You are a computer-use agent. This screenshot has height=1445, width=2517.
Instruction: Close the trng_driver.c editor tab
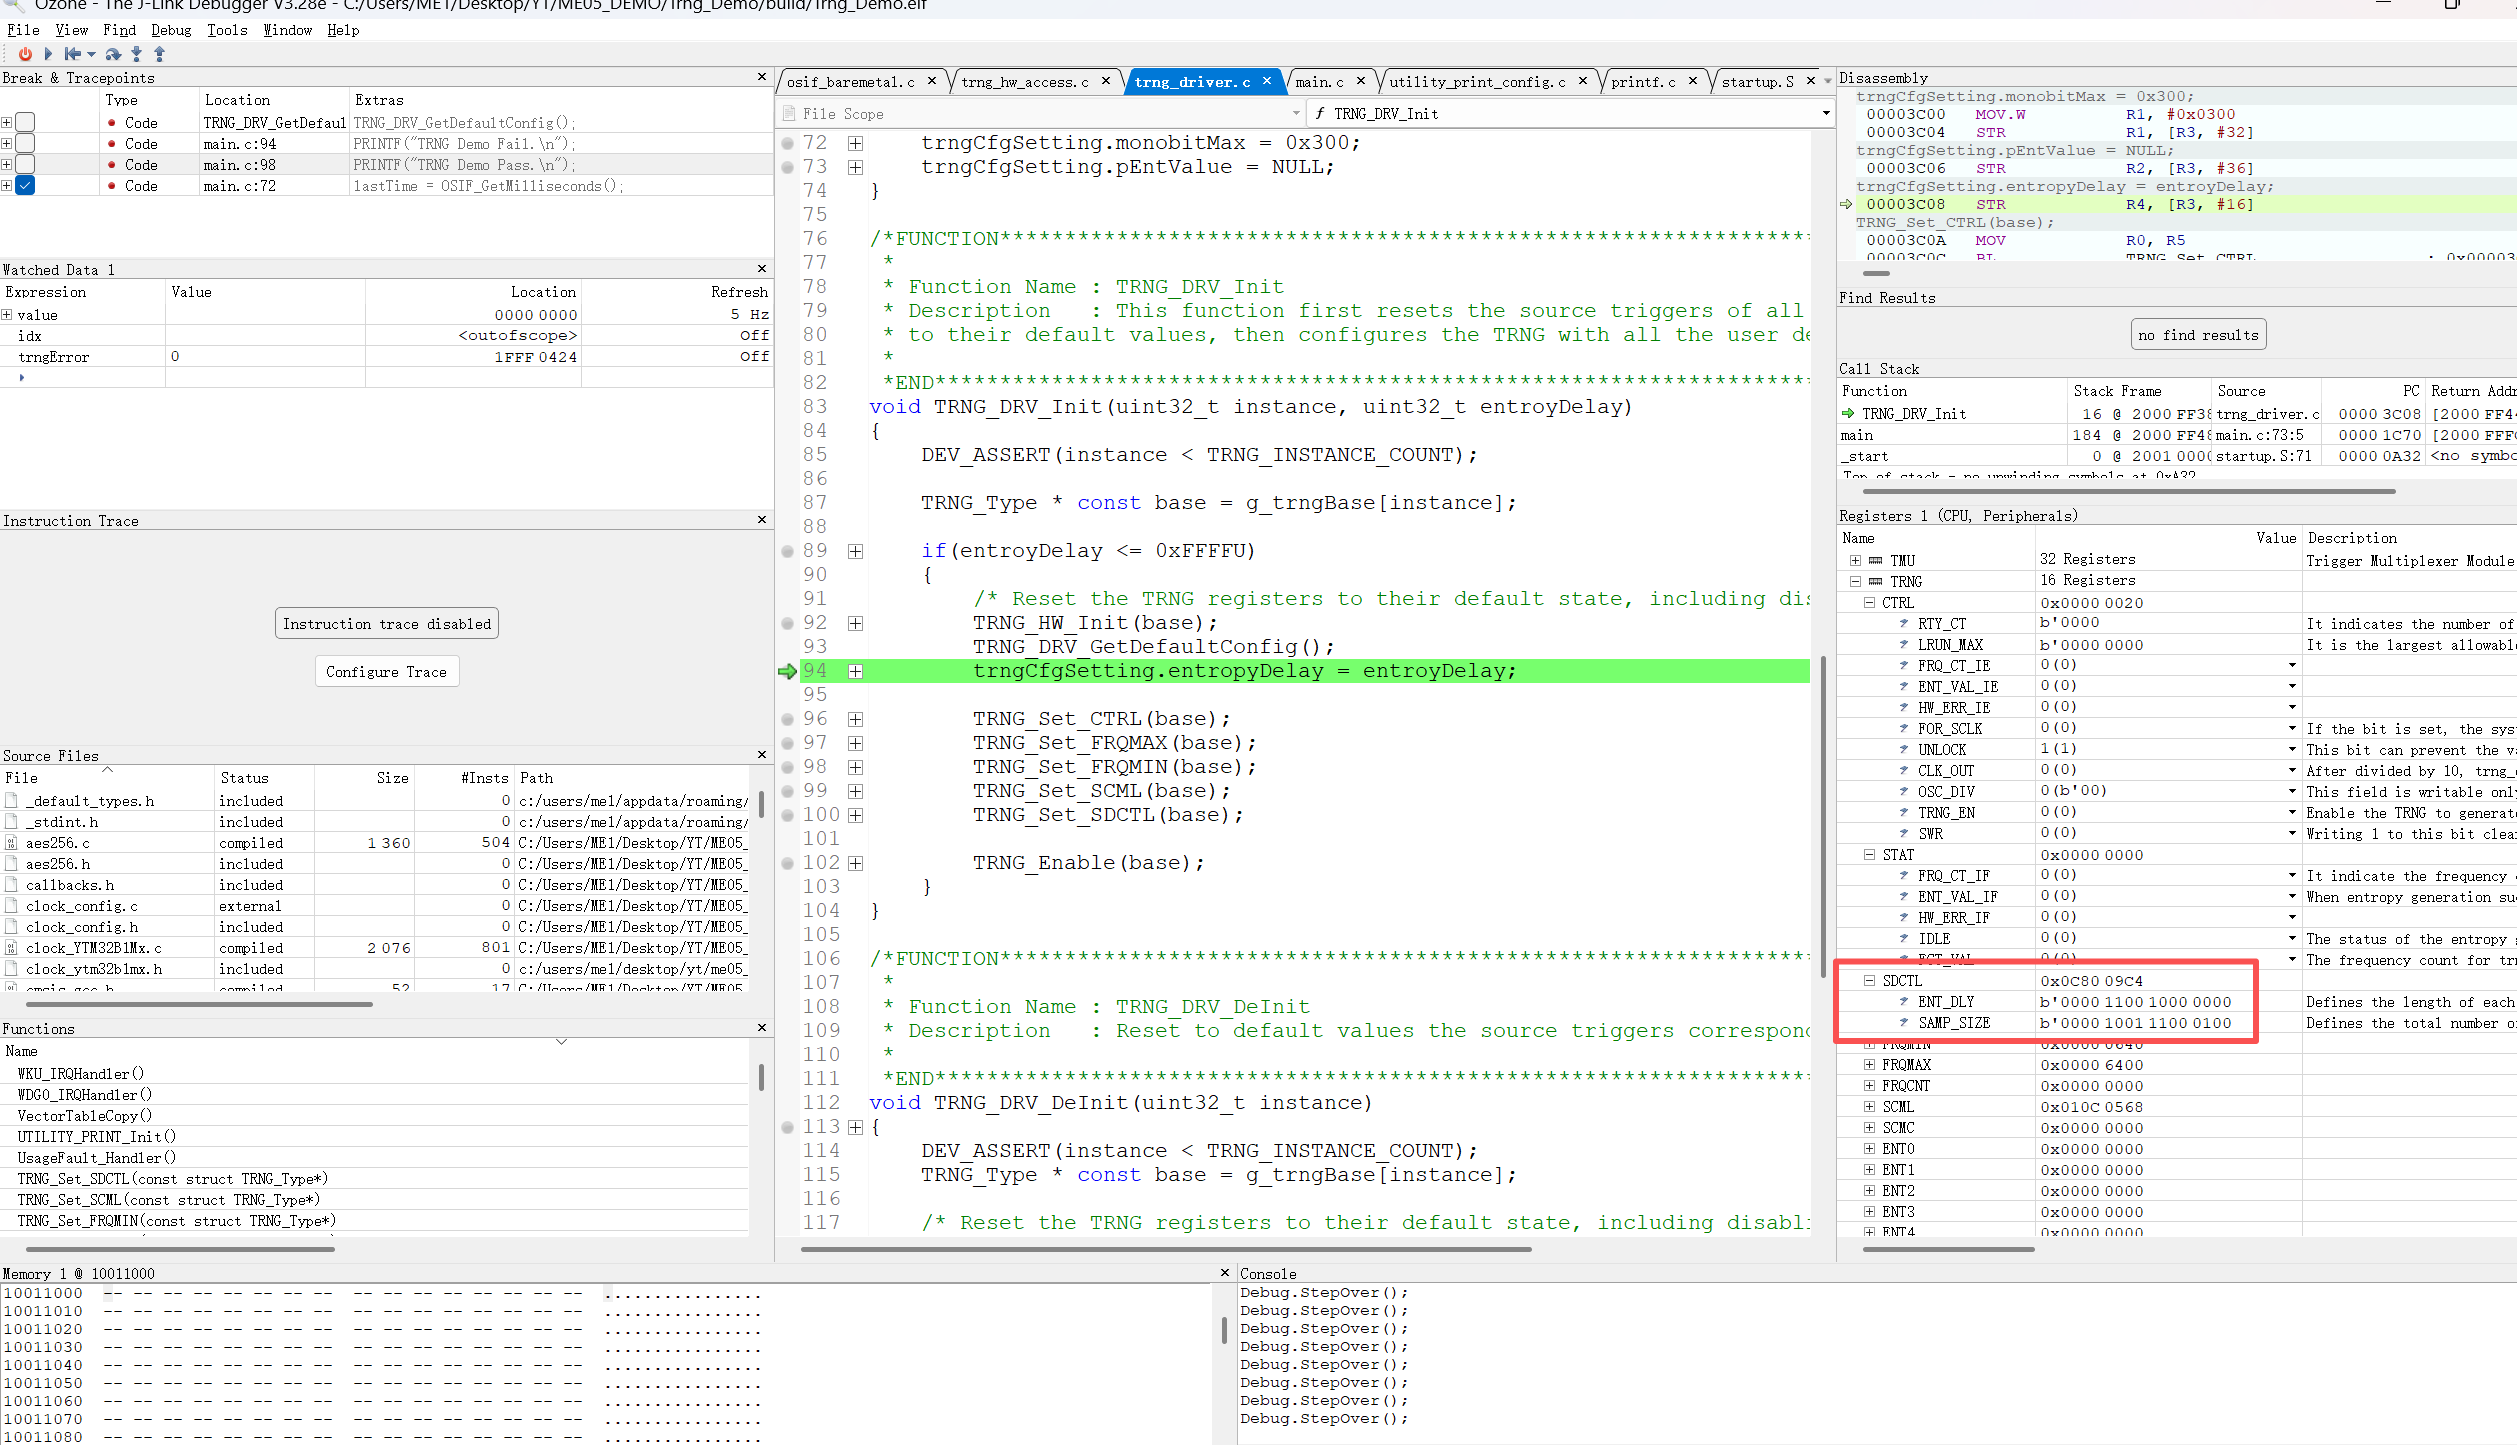[x=1267, y=81]
